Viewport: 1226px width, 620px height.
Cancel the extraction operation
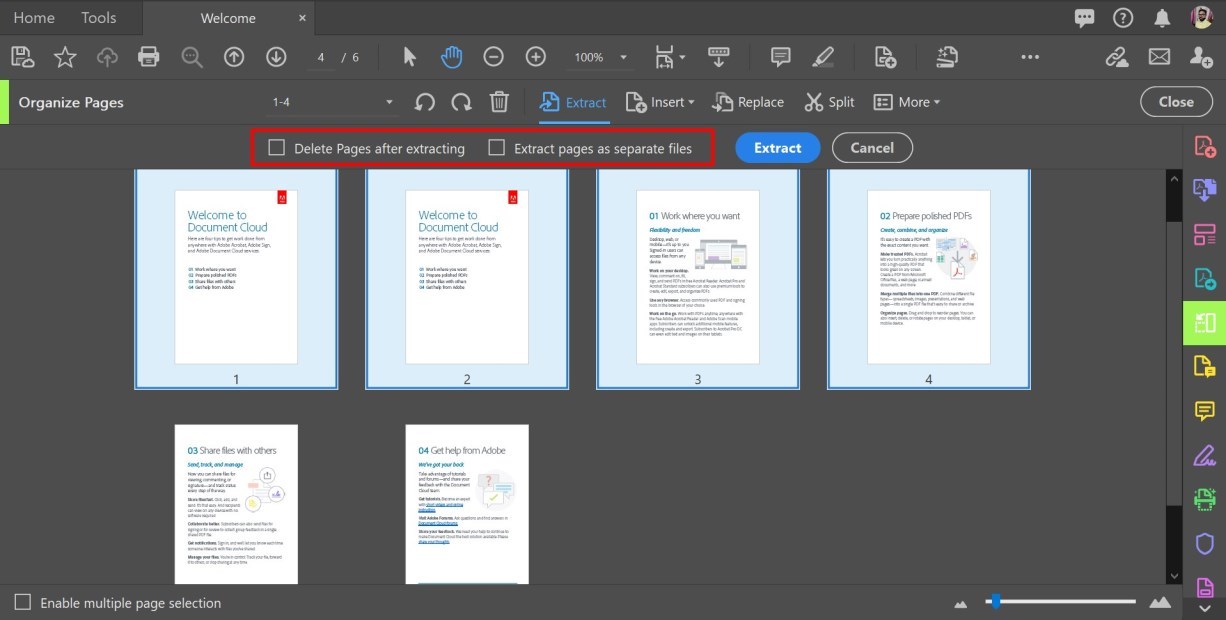tap(871, 147)
